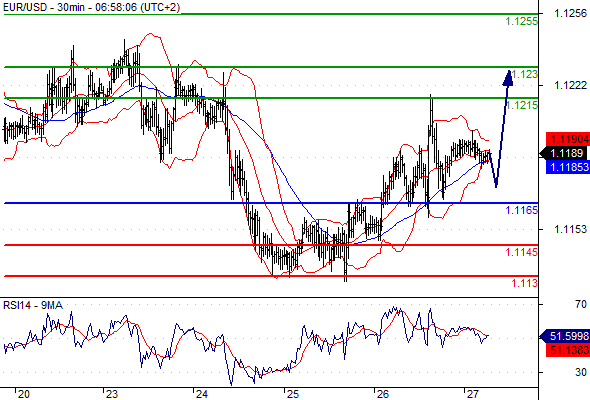Click the 1.1256 price axis label
The image size is (590, 400).
570,13
